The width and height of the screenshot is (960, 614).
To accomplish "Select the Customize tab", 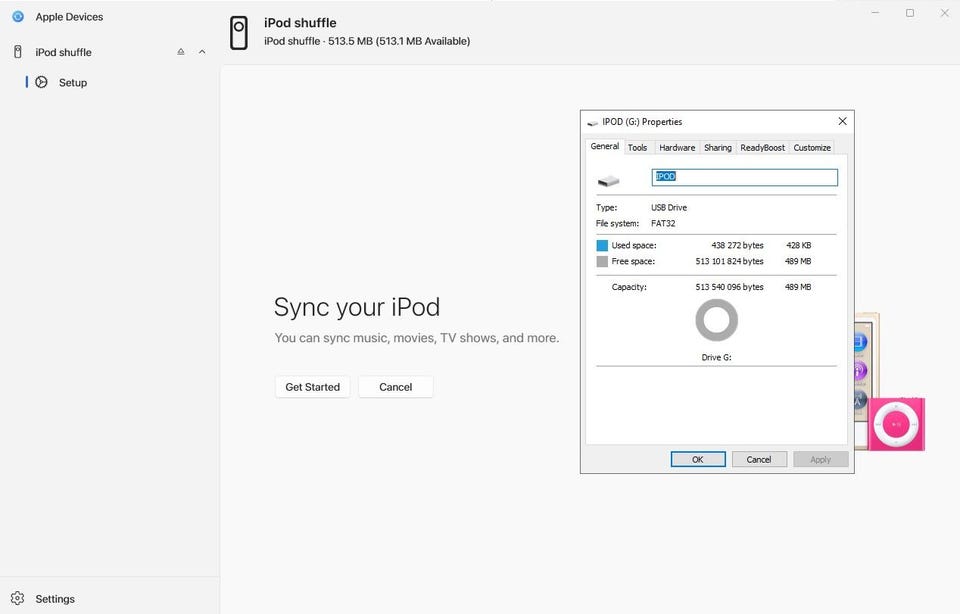I will [x=812, y=148].
